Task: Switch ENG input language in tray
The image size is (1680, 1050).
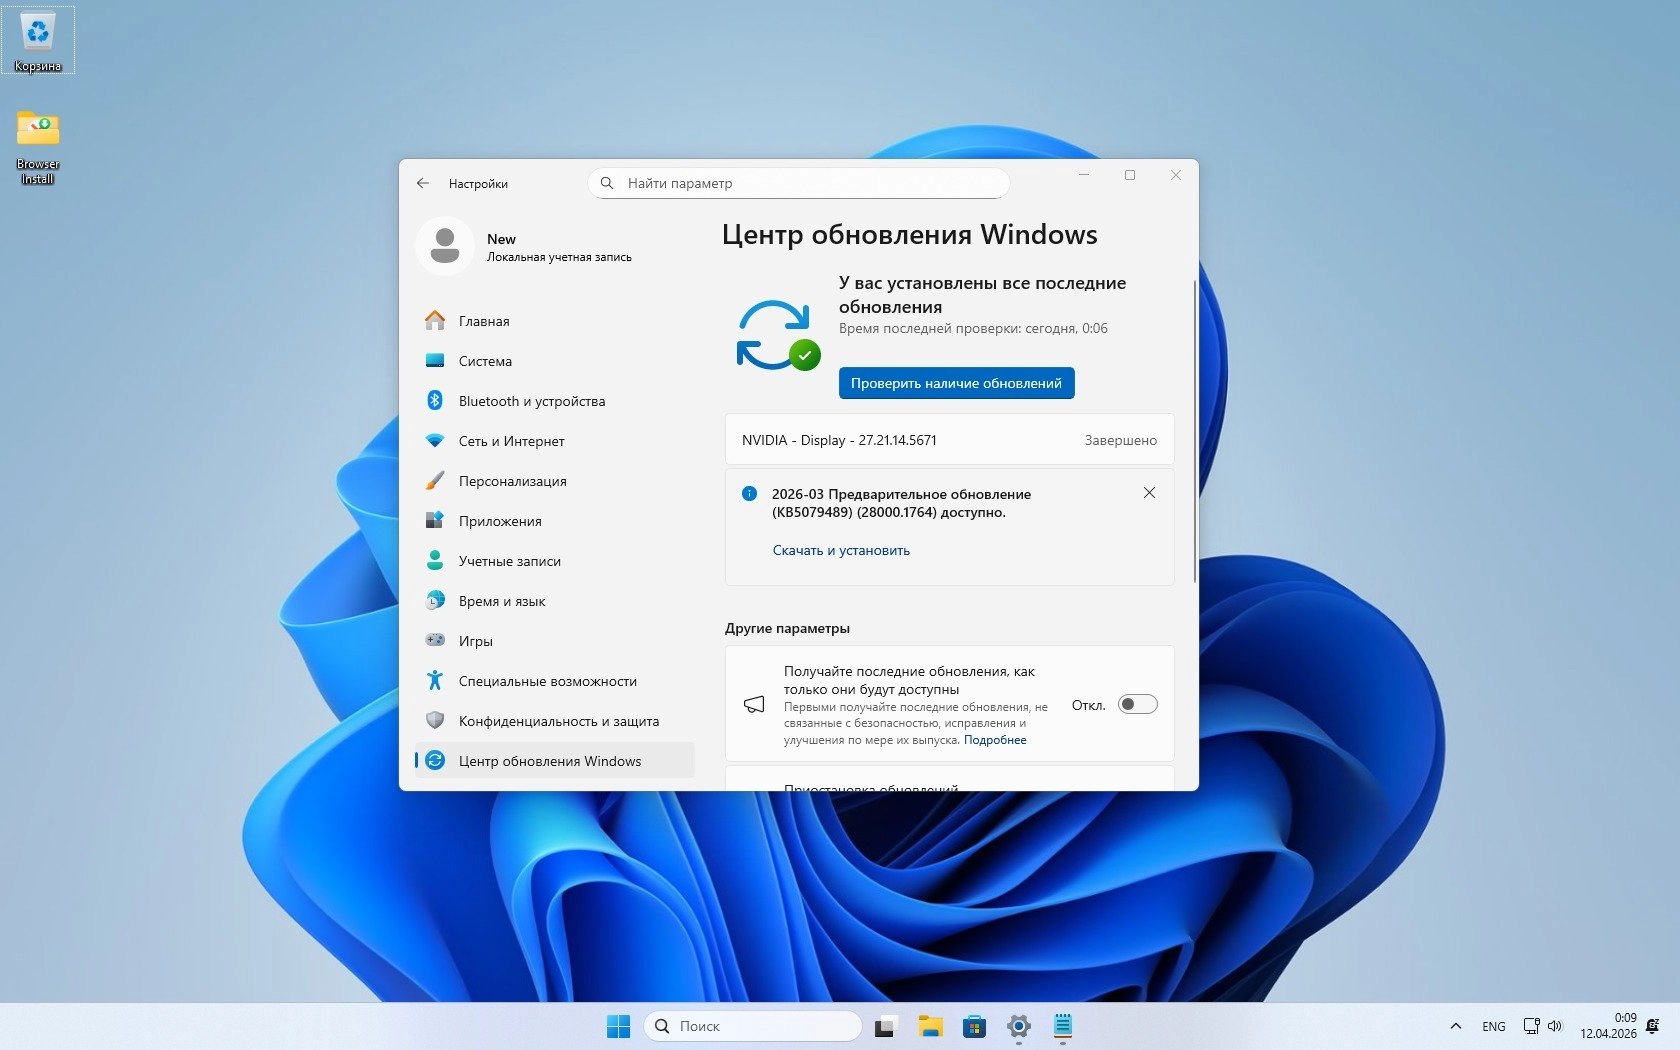Action: point(1494,1026)
